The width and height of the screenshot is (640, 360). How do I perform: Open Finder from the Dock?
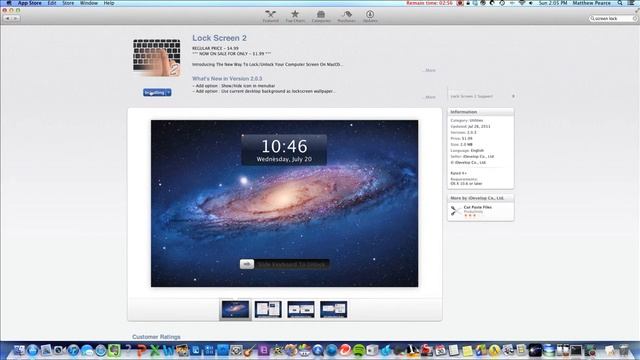coord(19,350)
